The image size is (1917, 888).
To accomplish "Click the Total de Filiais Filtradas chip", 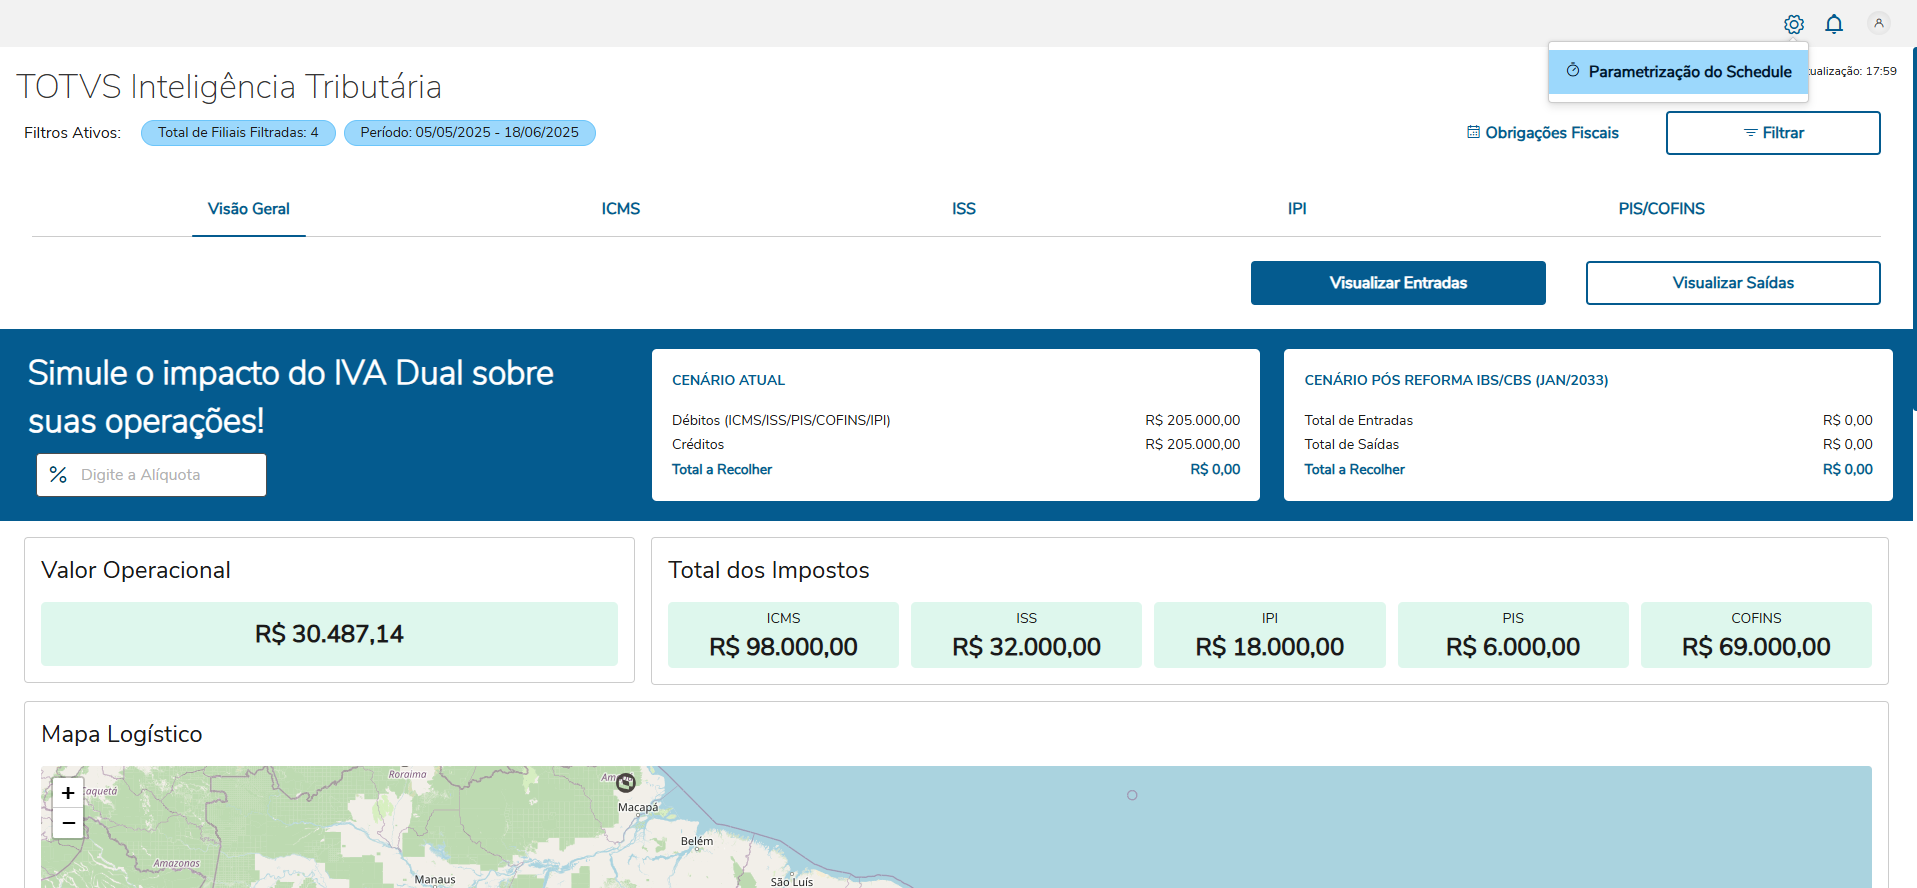I will pyautogui.click(x=238, y=133).
